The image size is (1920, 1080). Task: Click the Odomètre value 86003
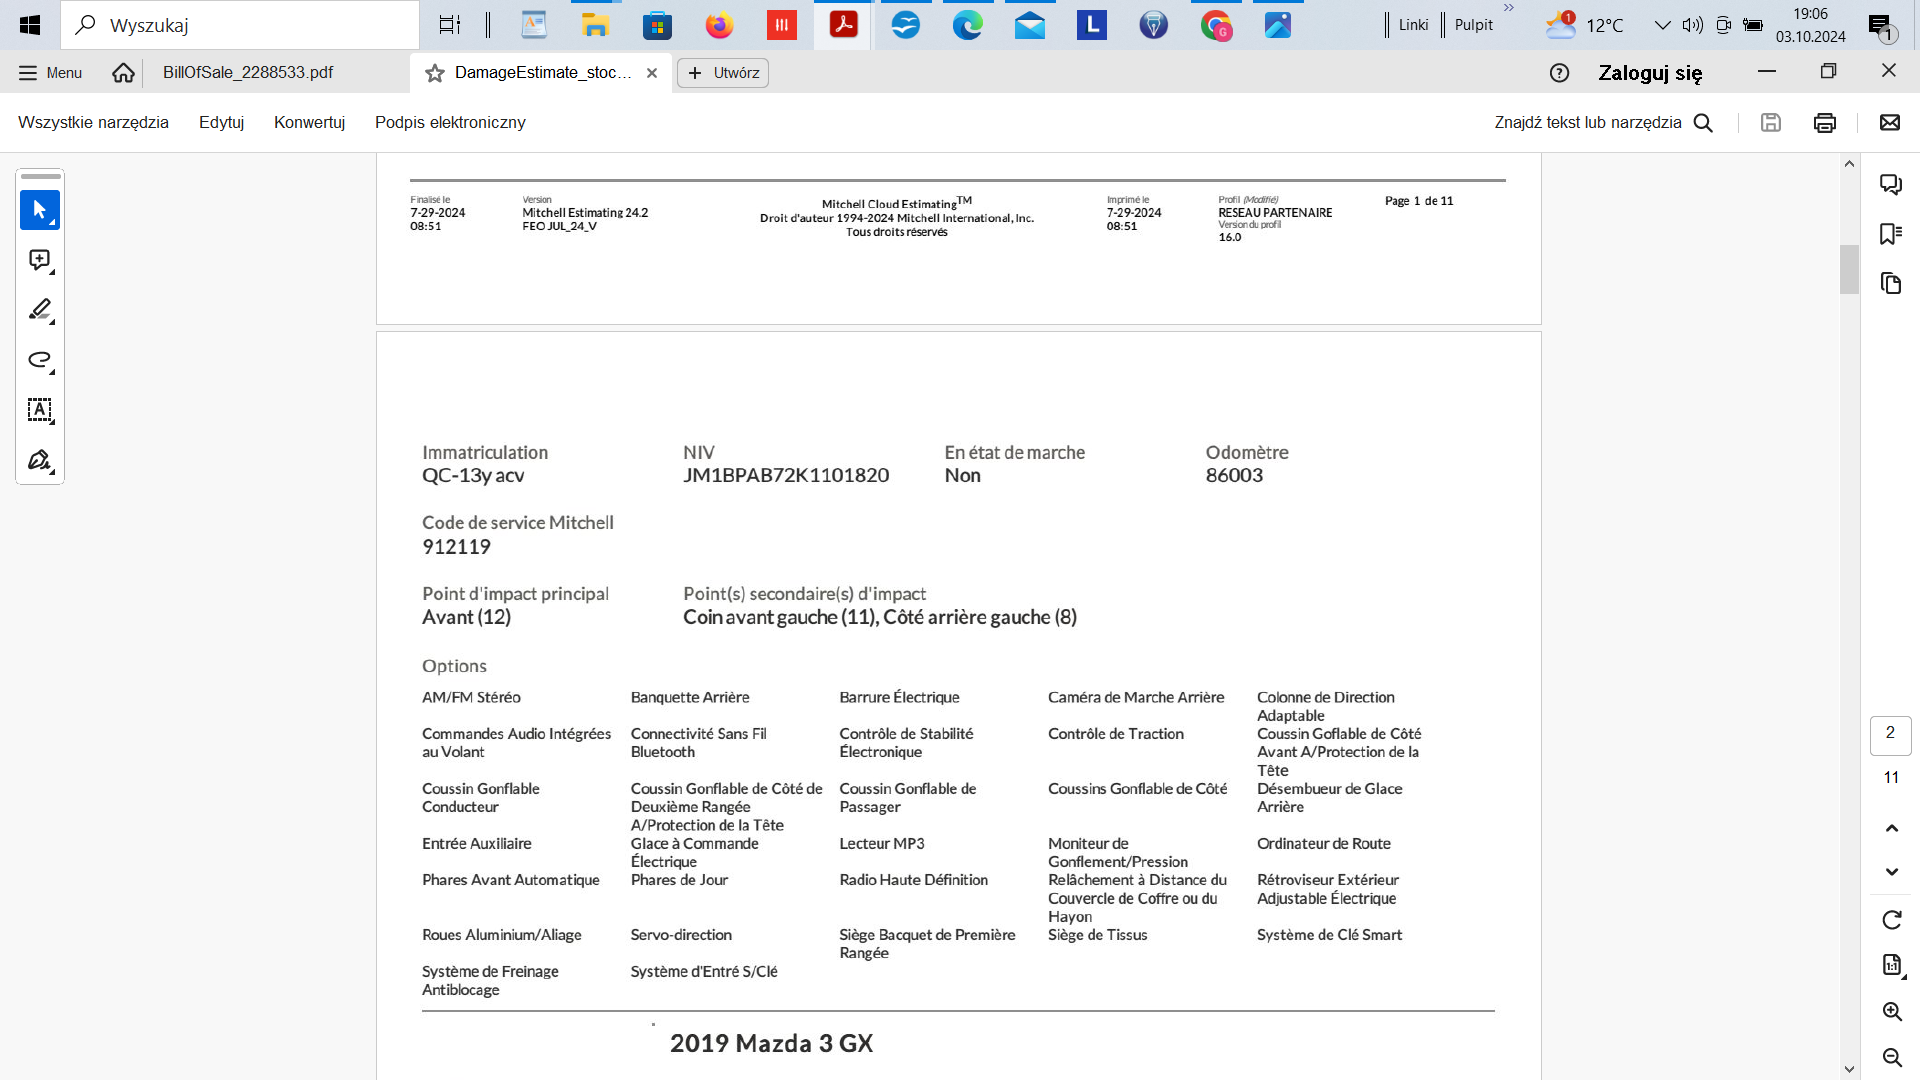(x=1234, y=475)
